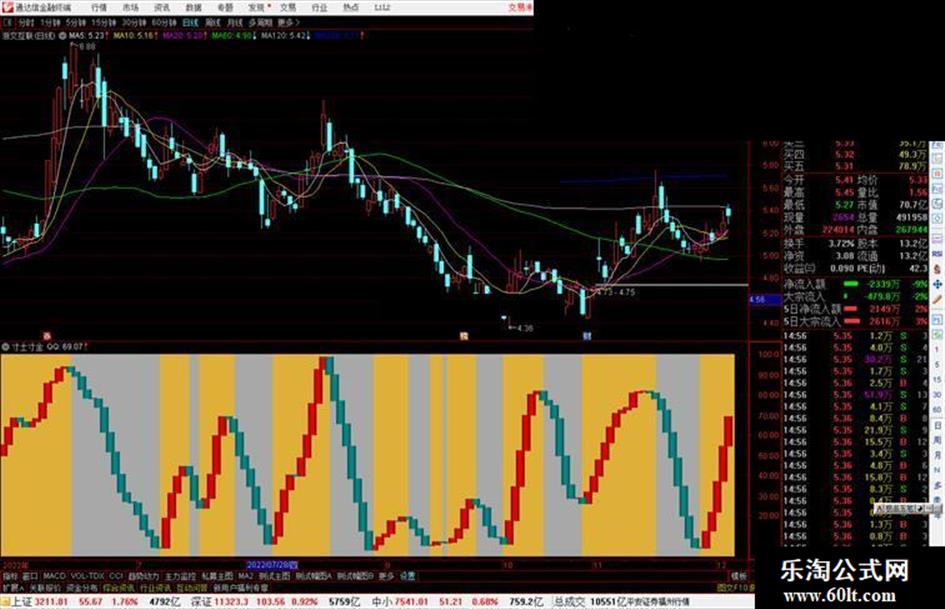Viewport: 945px width, 609px height.
Task: Click the 净流入额 row in quote panel
Action: click(855, 284)
